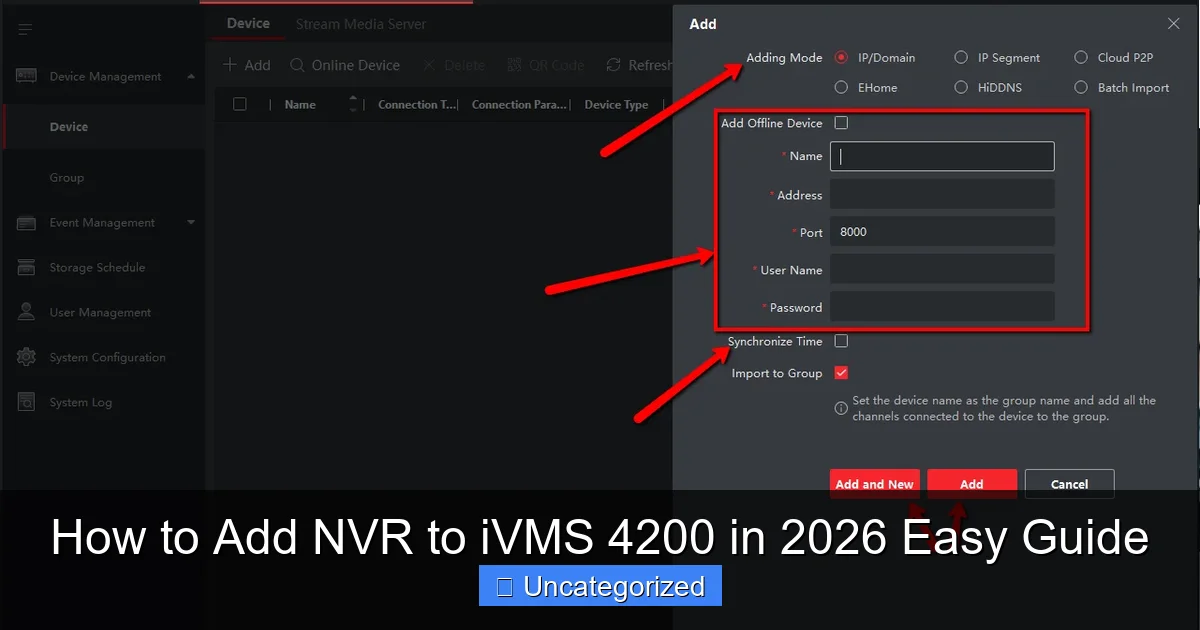The width and height of the screenshot is (1200, 630).
Task: Open the Event Management panel
Action: click(x=102, y=222)
